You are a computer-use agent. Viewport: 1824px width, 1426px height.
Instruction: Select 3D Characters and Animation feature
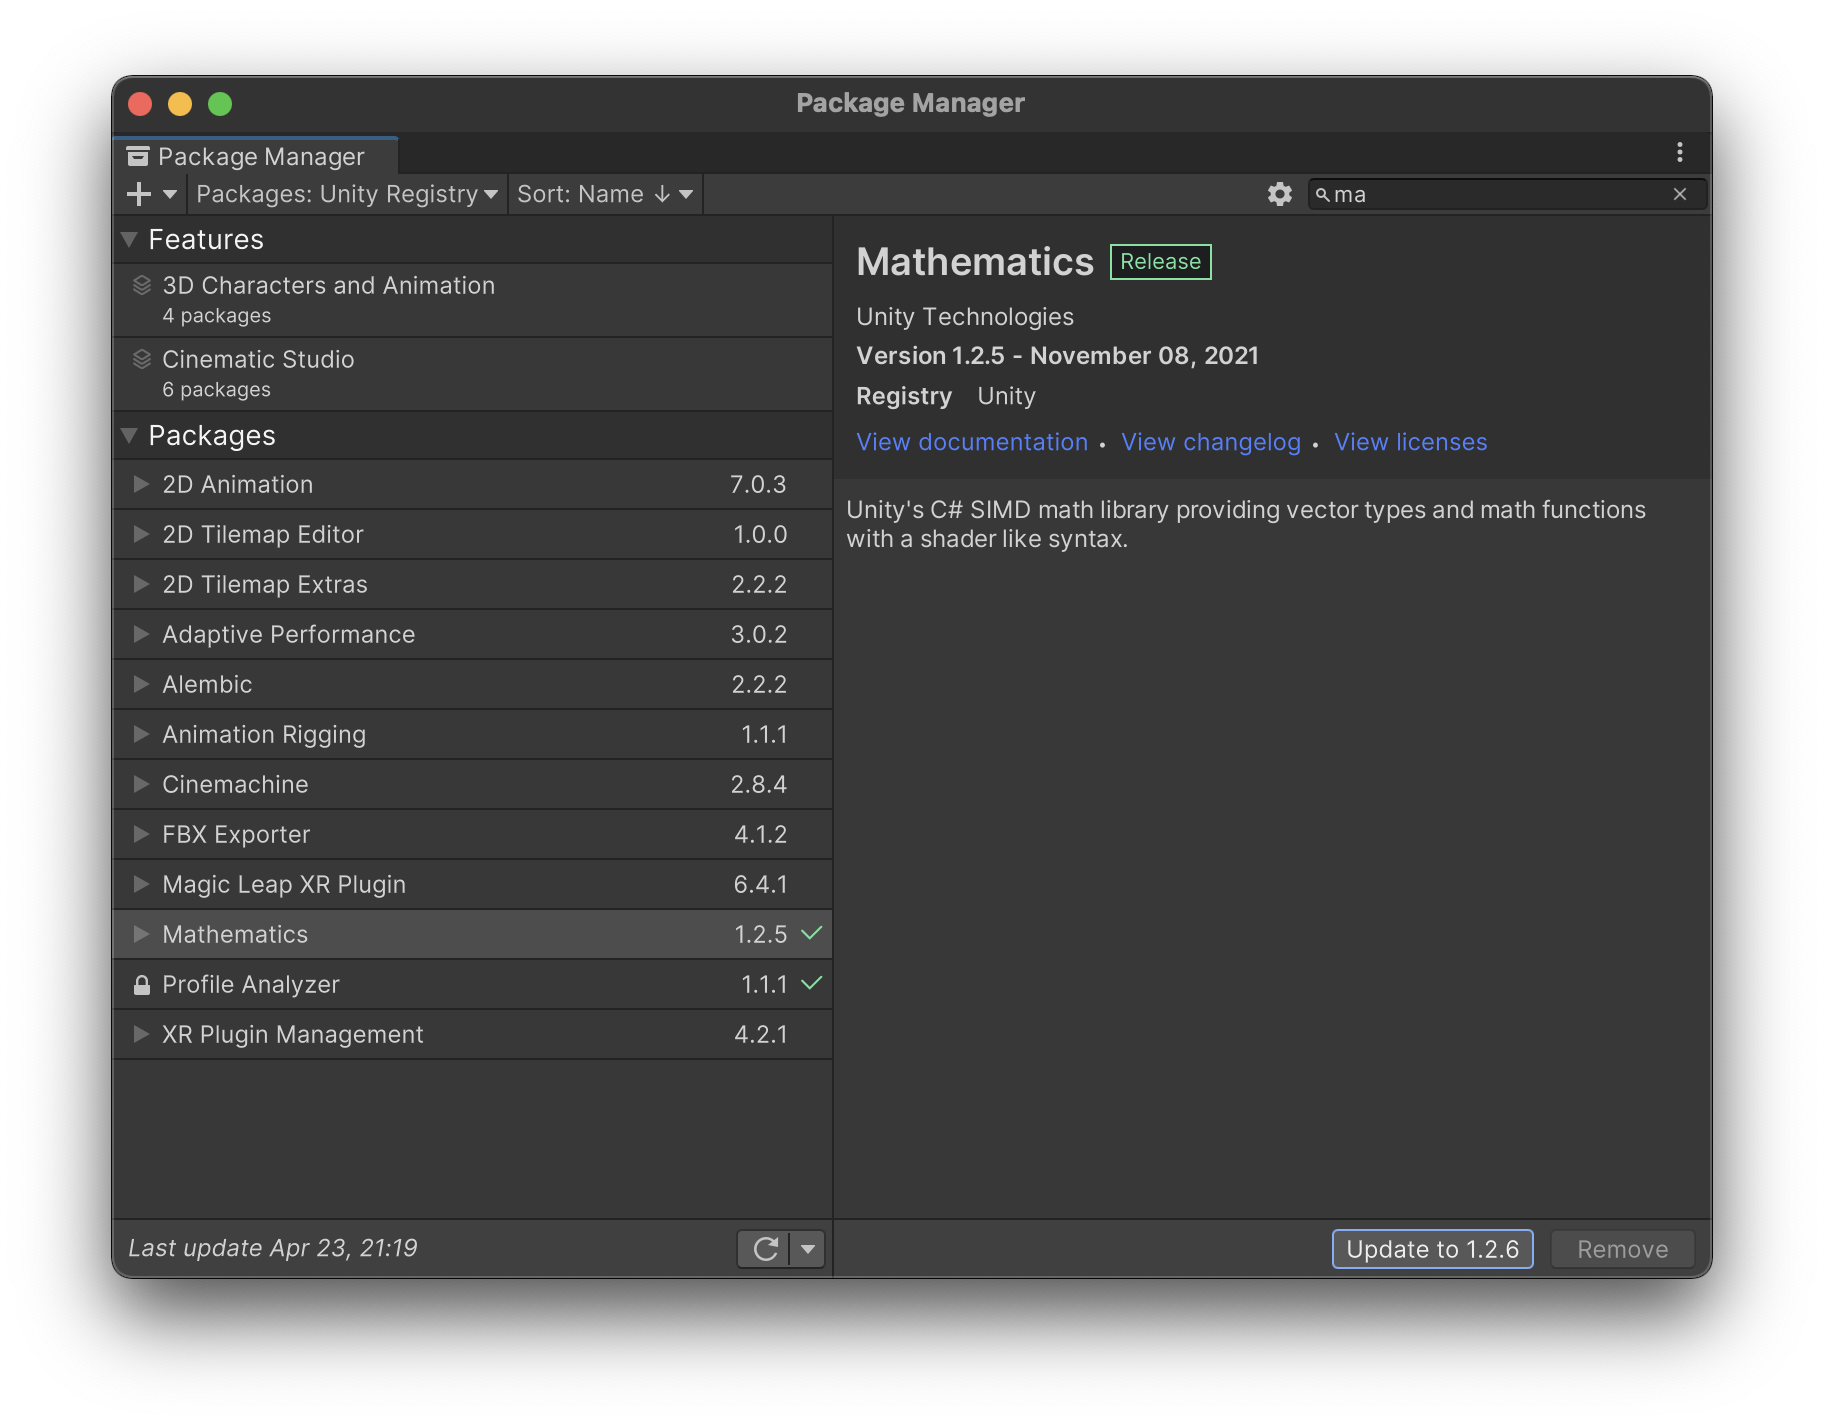[473, 300]
